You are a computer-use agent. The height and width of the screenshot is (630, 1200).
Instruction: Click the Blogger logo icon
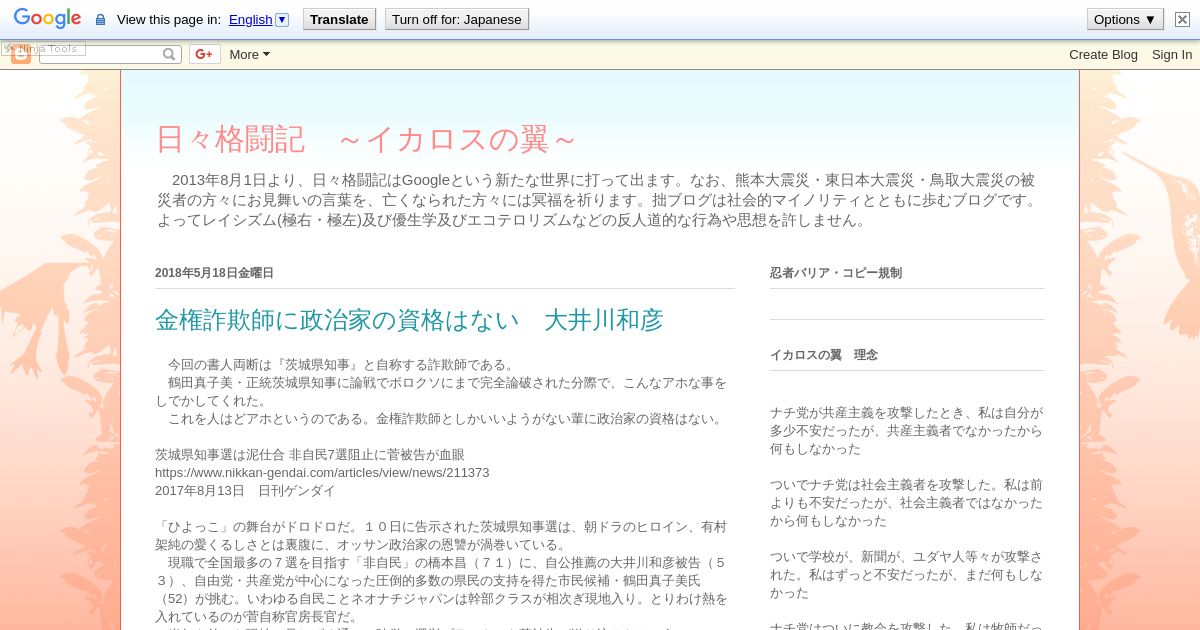[21, 55]
